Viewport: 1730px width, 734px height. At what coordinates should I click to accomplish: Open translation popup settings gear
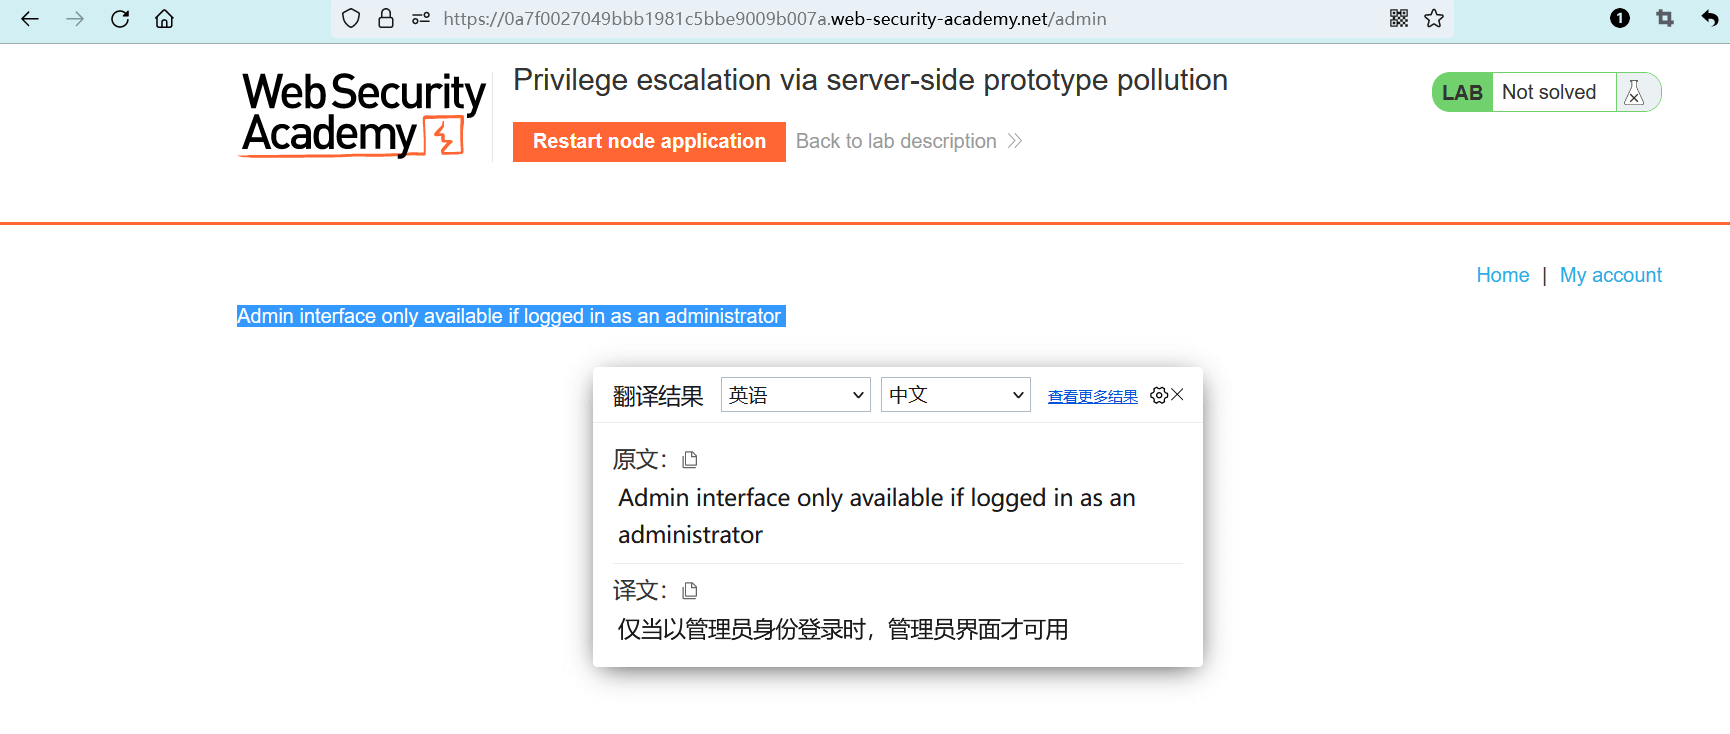(1159, 395)
